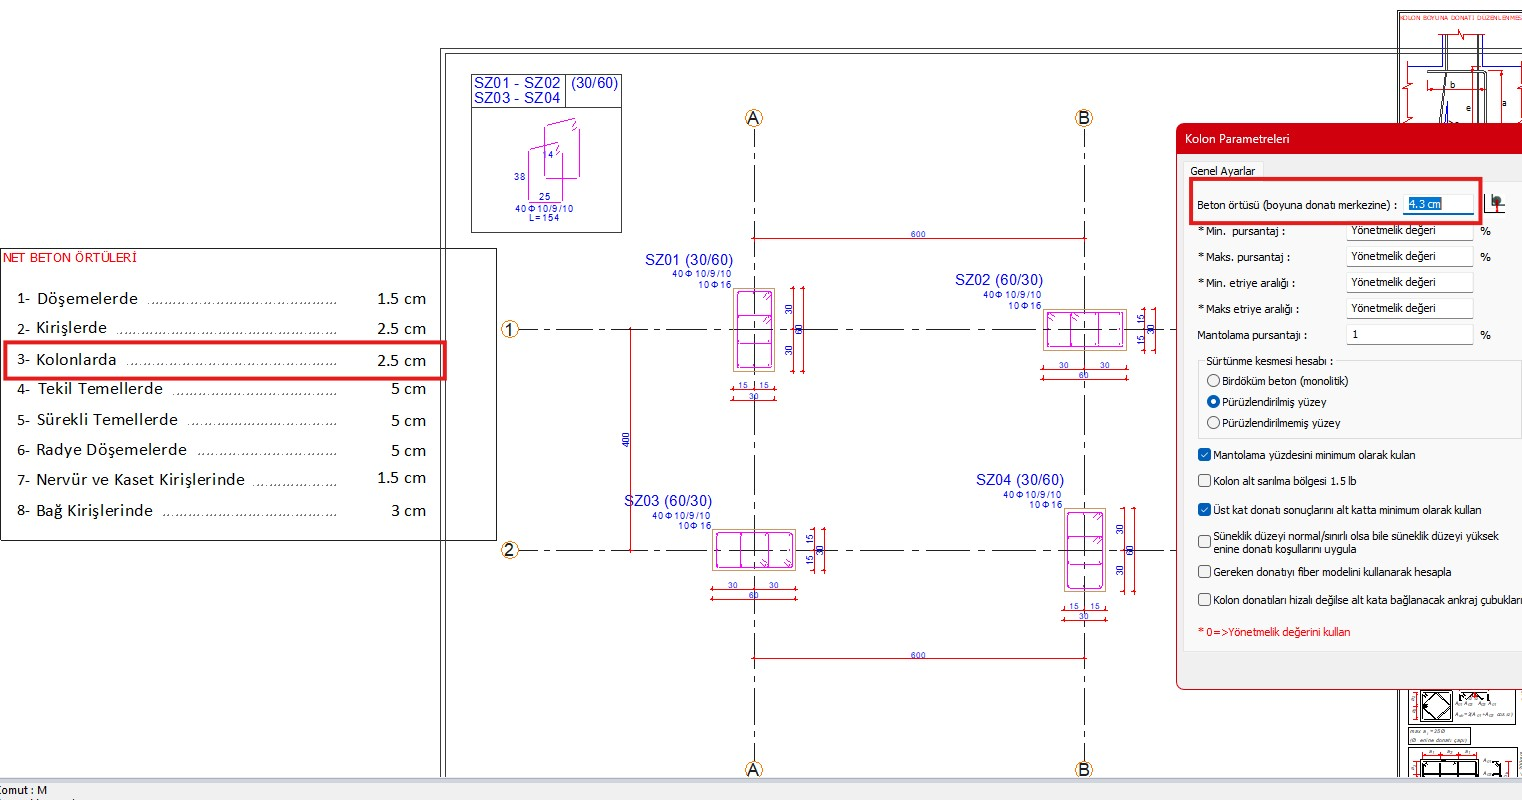Click the '3- Kolonlarda' table row
Screen dimensions: 1522x800
221,360
